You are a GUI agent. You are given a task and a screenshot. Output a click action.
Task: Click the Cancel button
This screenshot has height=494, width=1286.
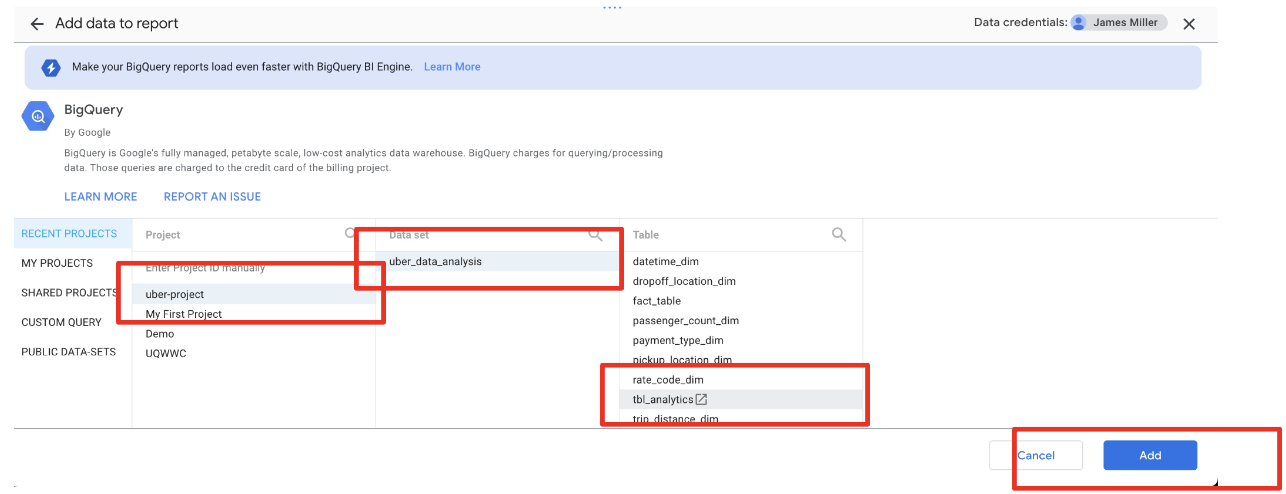click(x=1036, y=455)
